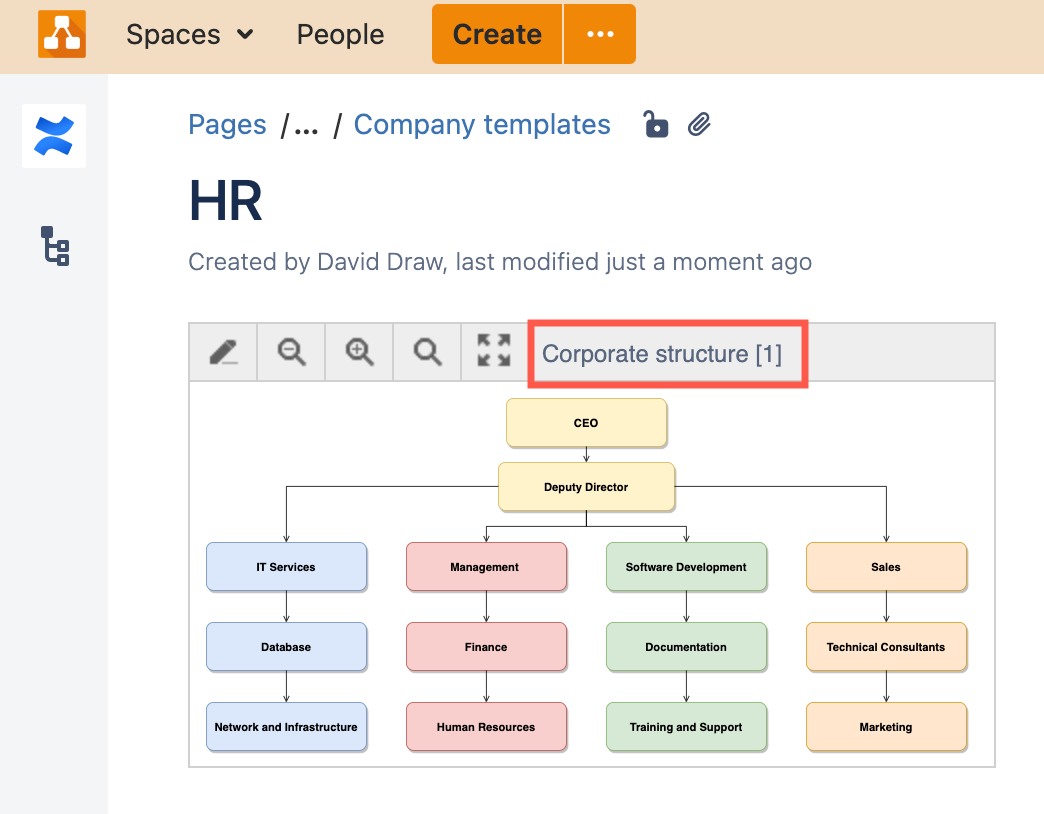This screenshot has width=1044, height=814.
Task: Follow the Company templates link
Action: (483, 124)
